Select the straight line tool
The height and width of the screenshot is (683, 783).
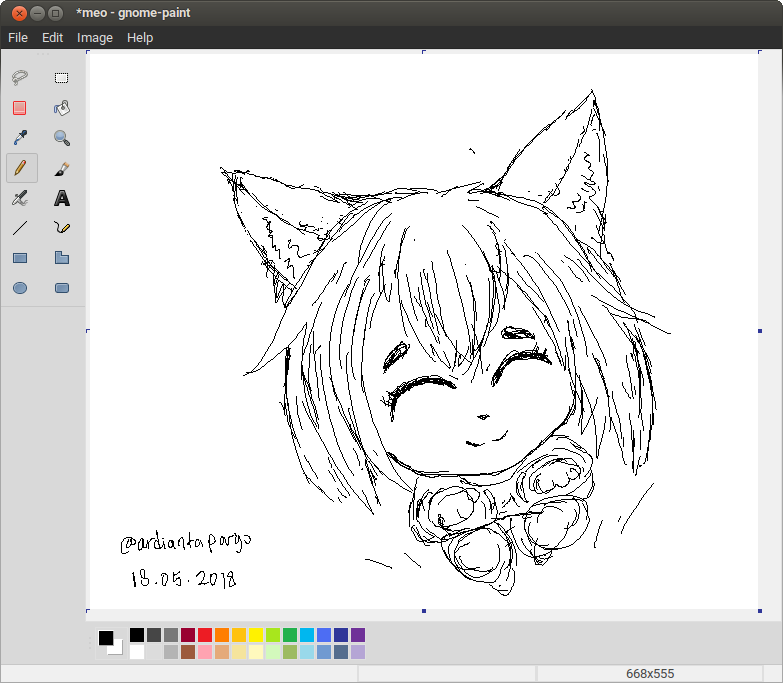20,228
